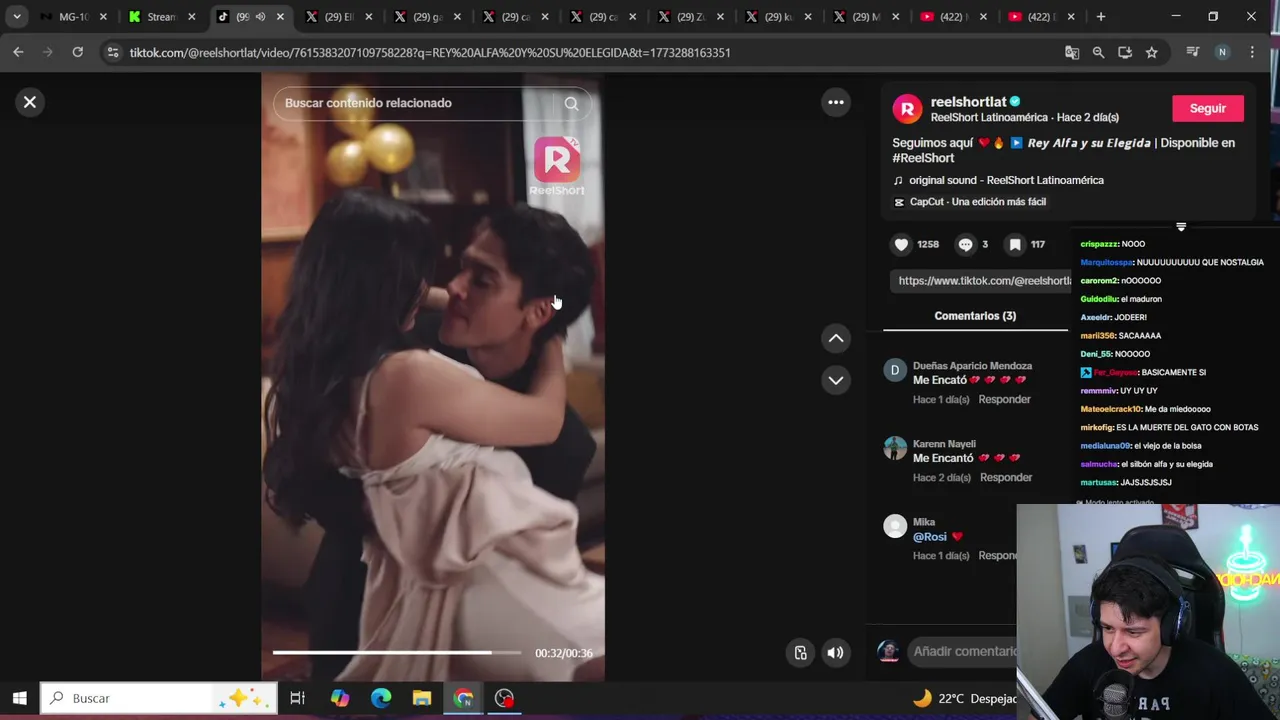The image size is (1280, 720).
Task: Reload the page in Chrome
Action: click(77, 52)
